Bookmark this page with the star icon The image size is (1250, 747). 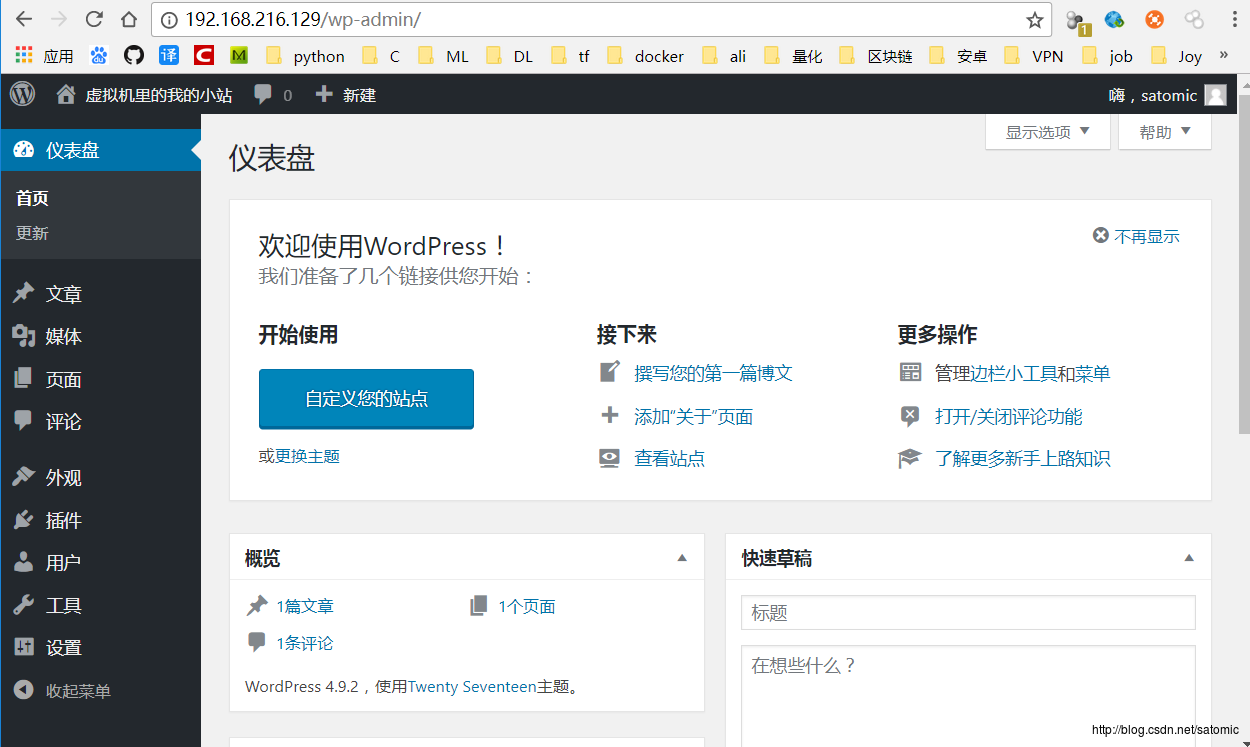1035,20
